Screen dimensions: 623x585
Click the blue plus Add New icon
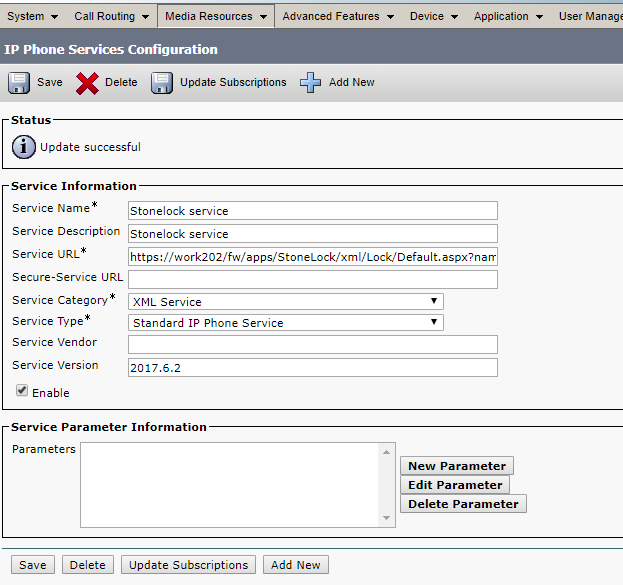coord(311,83)
